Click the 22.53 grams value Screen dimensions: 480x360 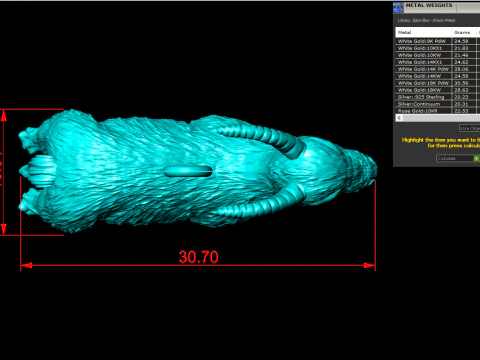(x=461, y=111)
